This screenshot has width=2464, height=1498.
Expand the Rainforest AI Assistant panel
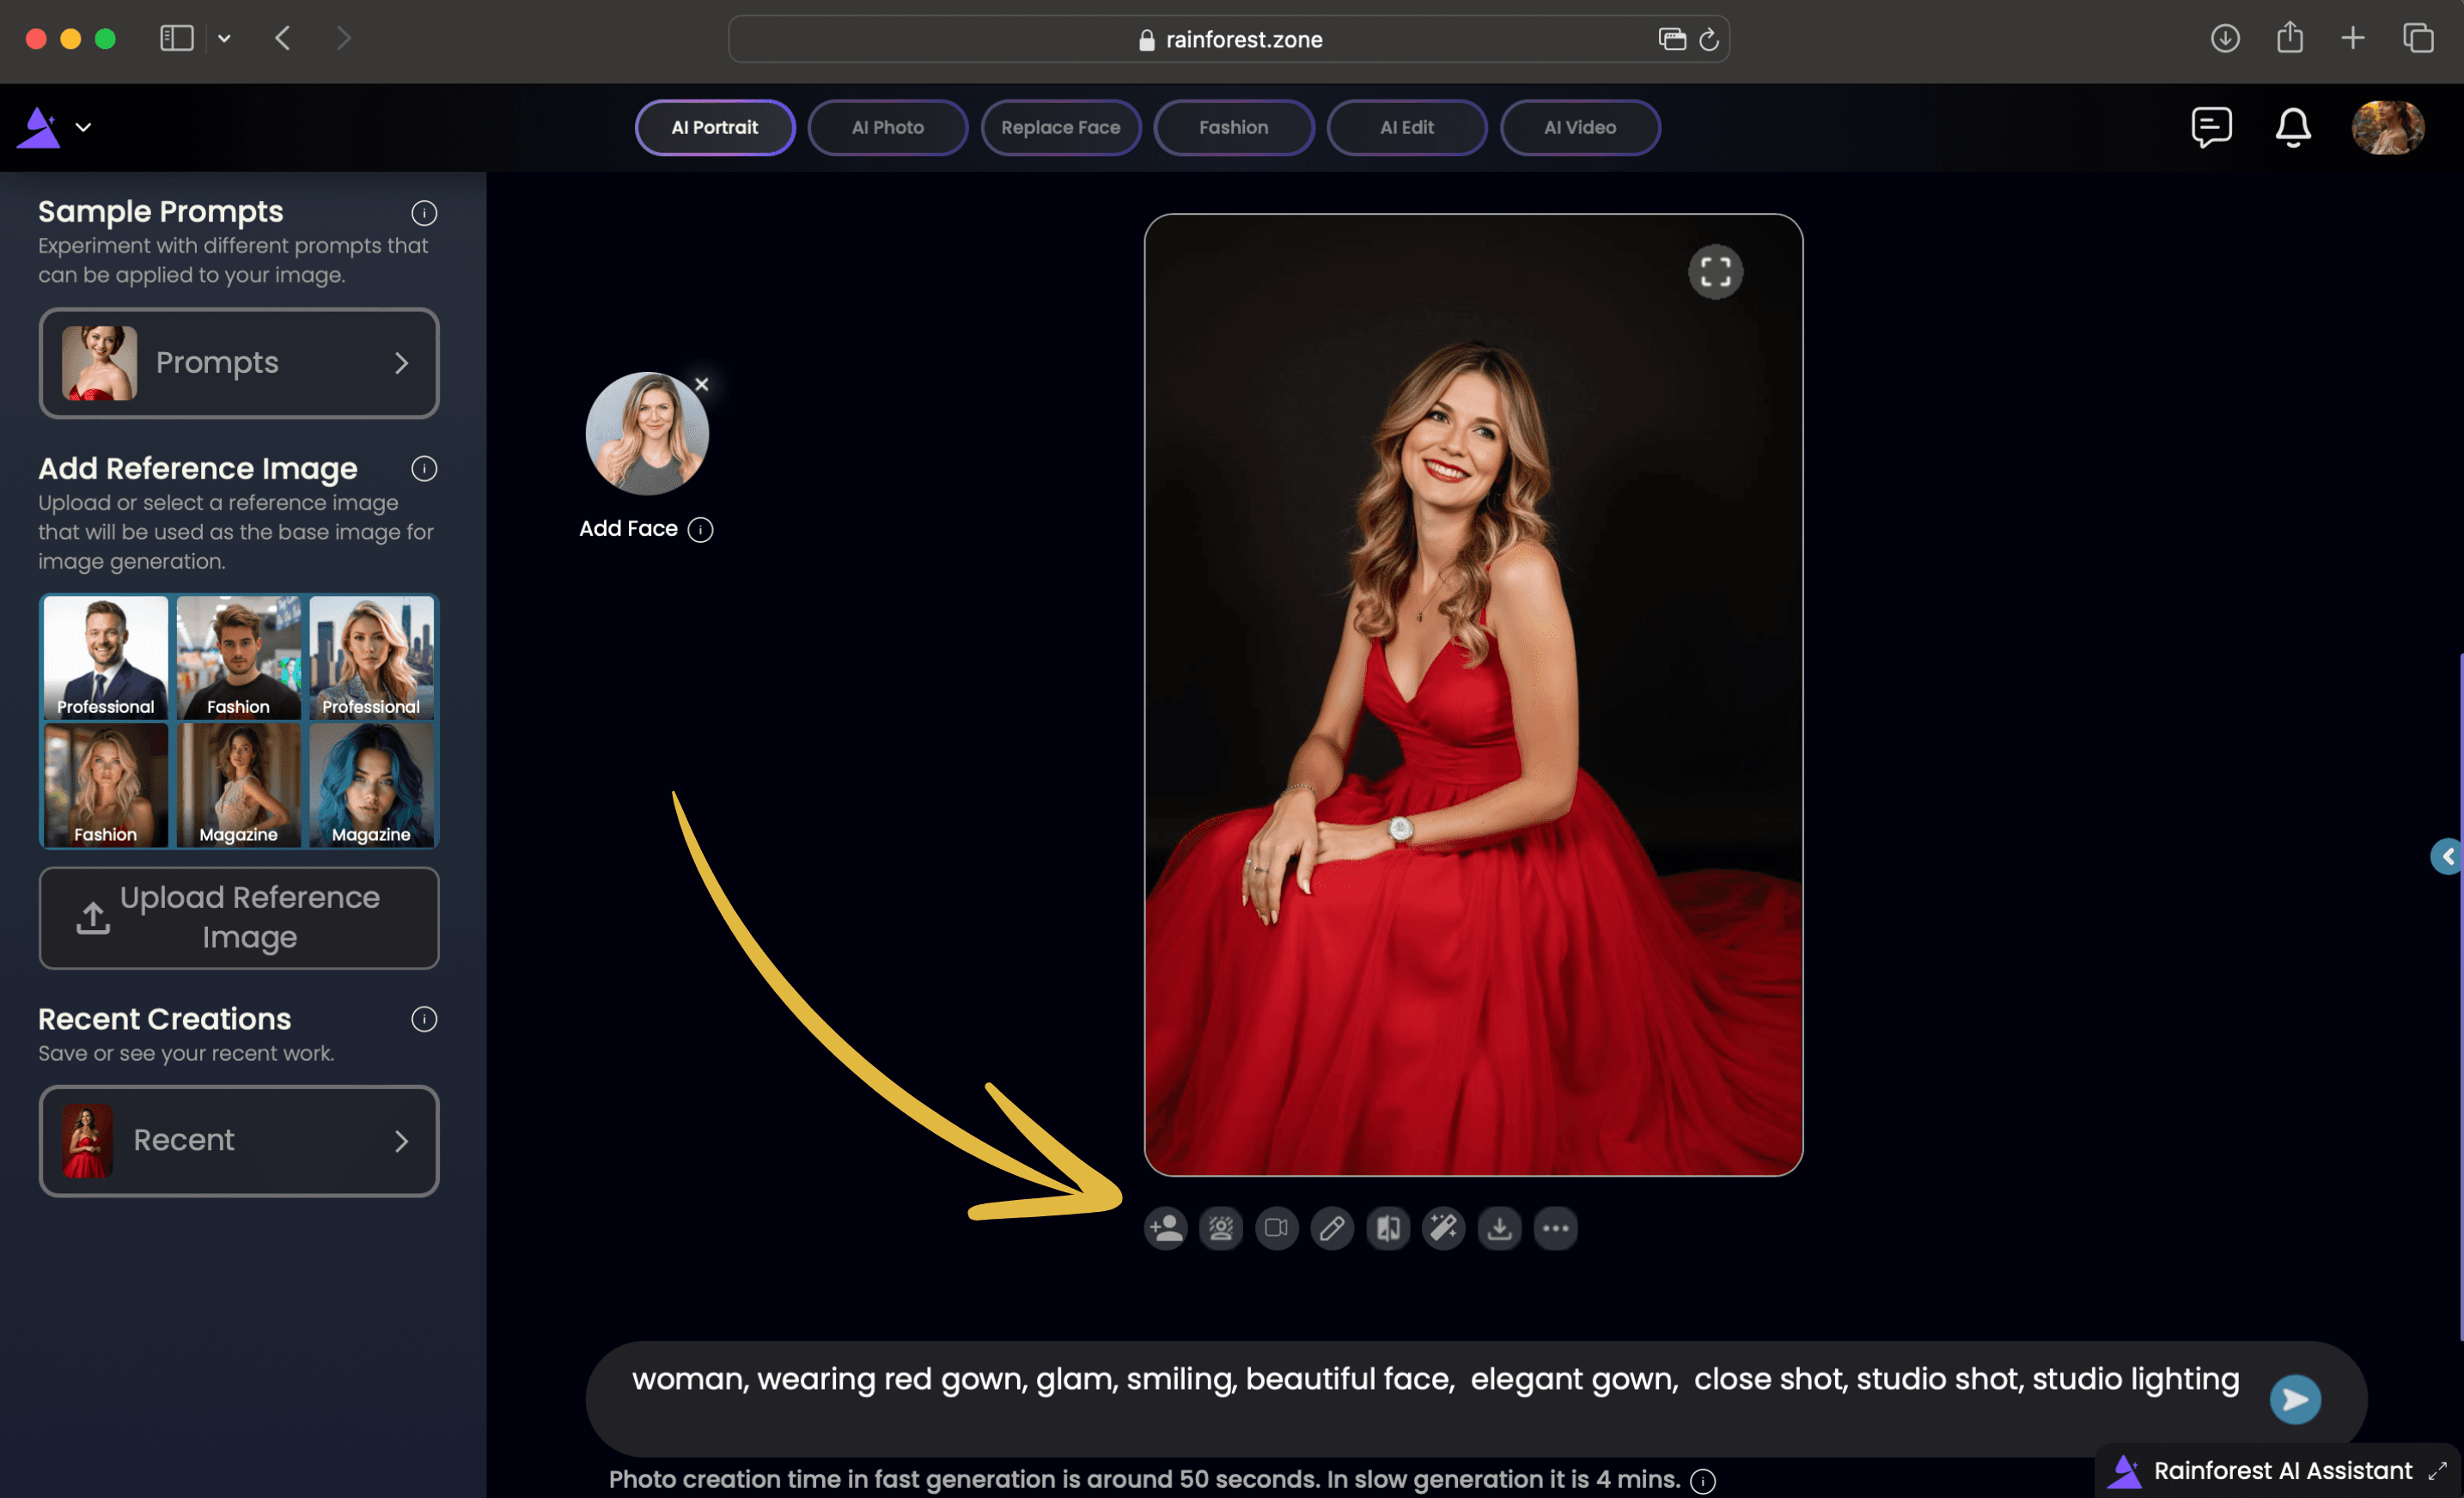click(2438, 1471)
